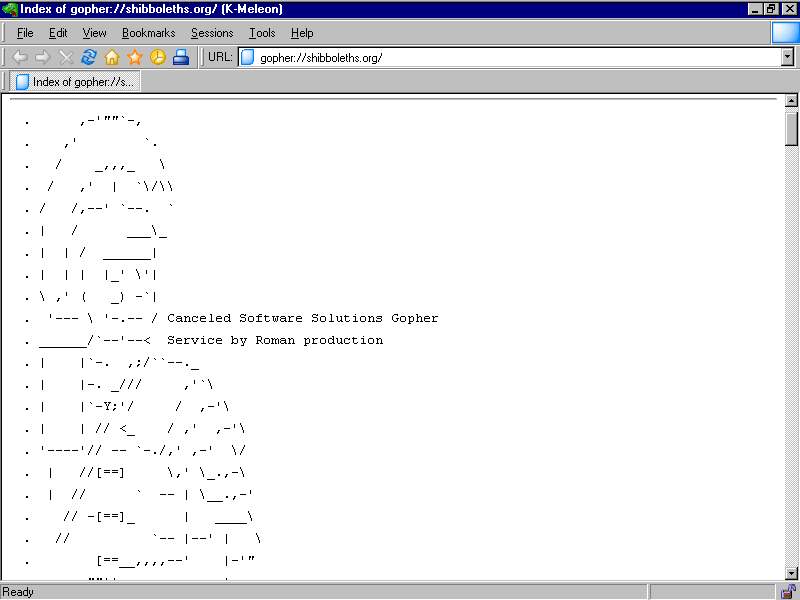Click the Back navigation arrow
The image size is (800, 600).
19,57
